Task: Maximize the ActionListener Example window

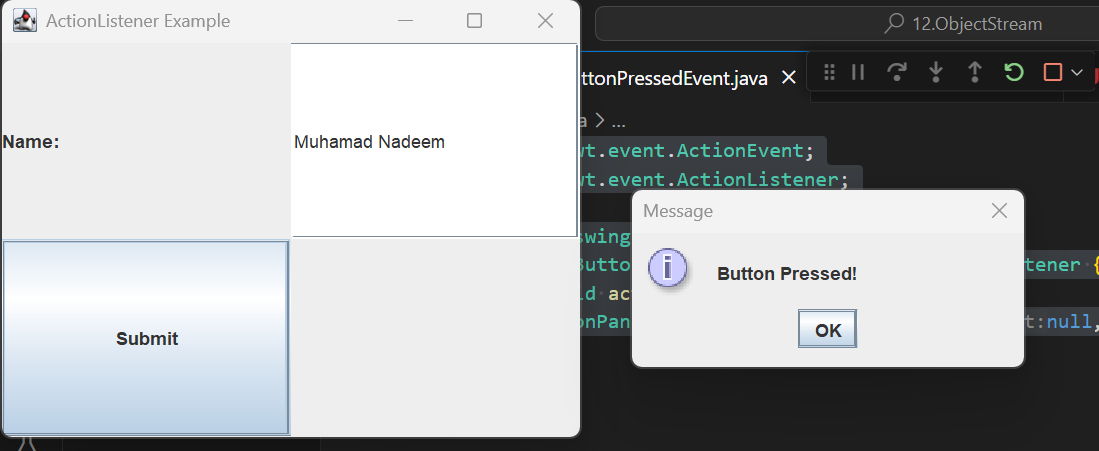Action: pyautogui.click(x=475, y=21)
